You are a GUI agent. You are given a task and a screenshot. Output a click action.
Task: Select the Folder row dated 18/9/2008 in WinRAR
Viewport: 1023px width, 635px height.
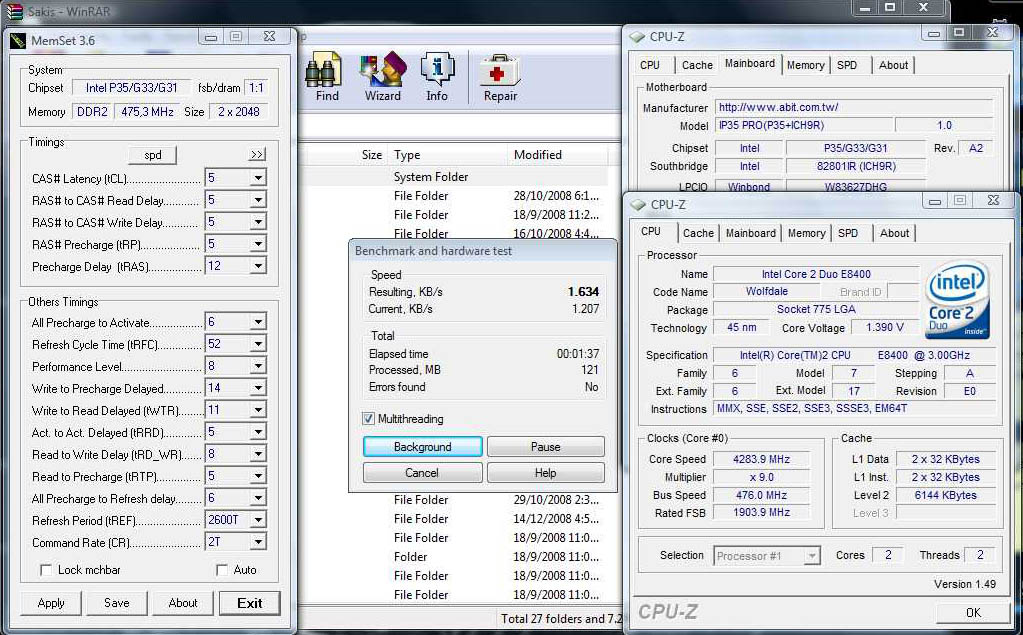point(453,557)
